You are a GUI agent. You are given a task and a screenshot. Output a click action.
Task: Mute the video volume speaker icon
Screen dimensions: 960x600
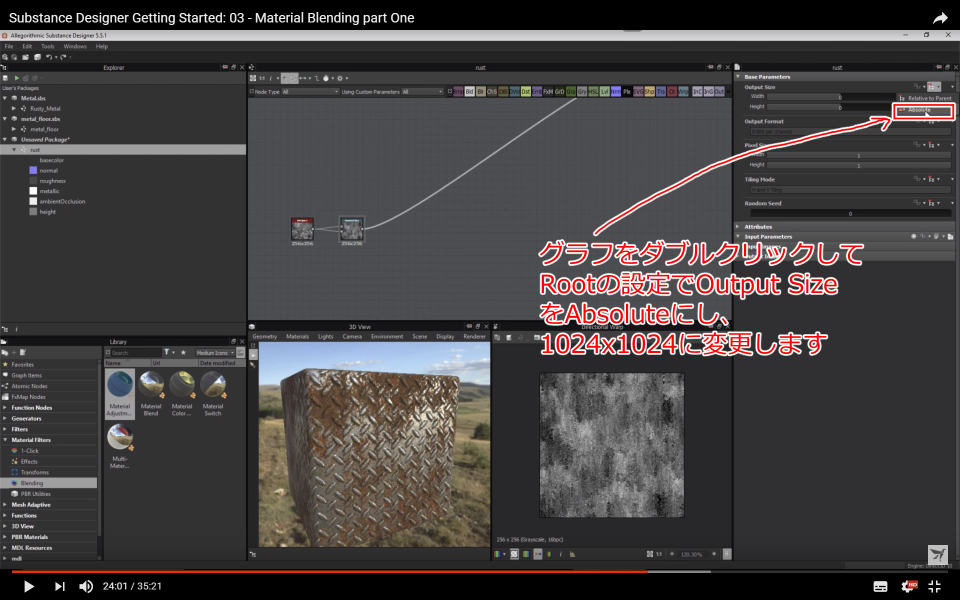(86, 586)
